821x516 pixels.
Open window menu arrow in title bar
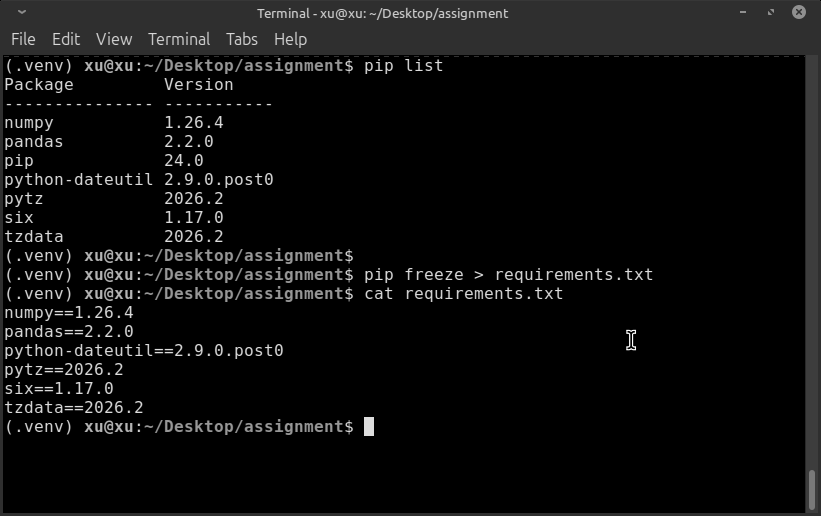21,12
